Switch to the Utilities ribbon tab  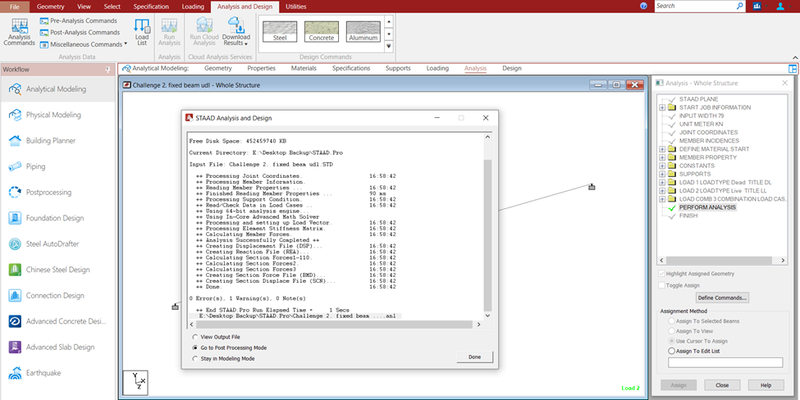[296, 7]
